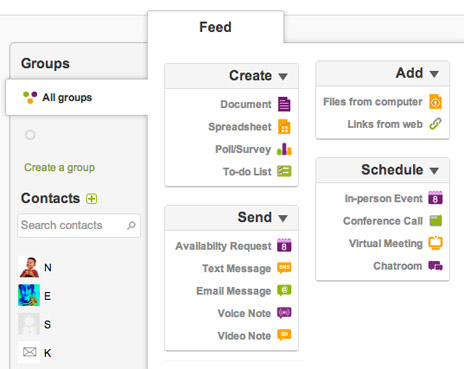Select the empty radio circle under All groups

(30, 135)
